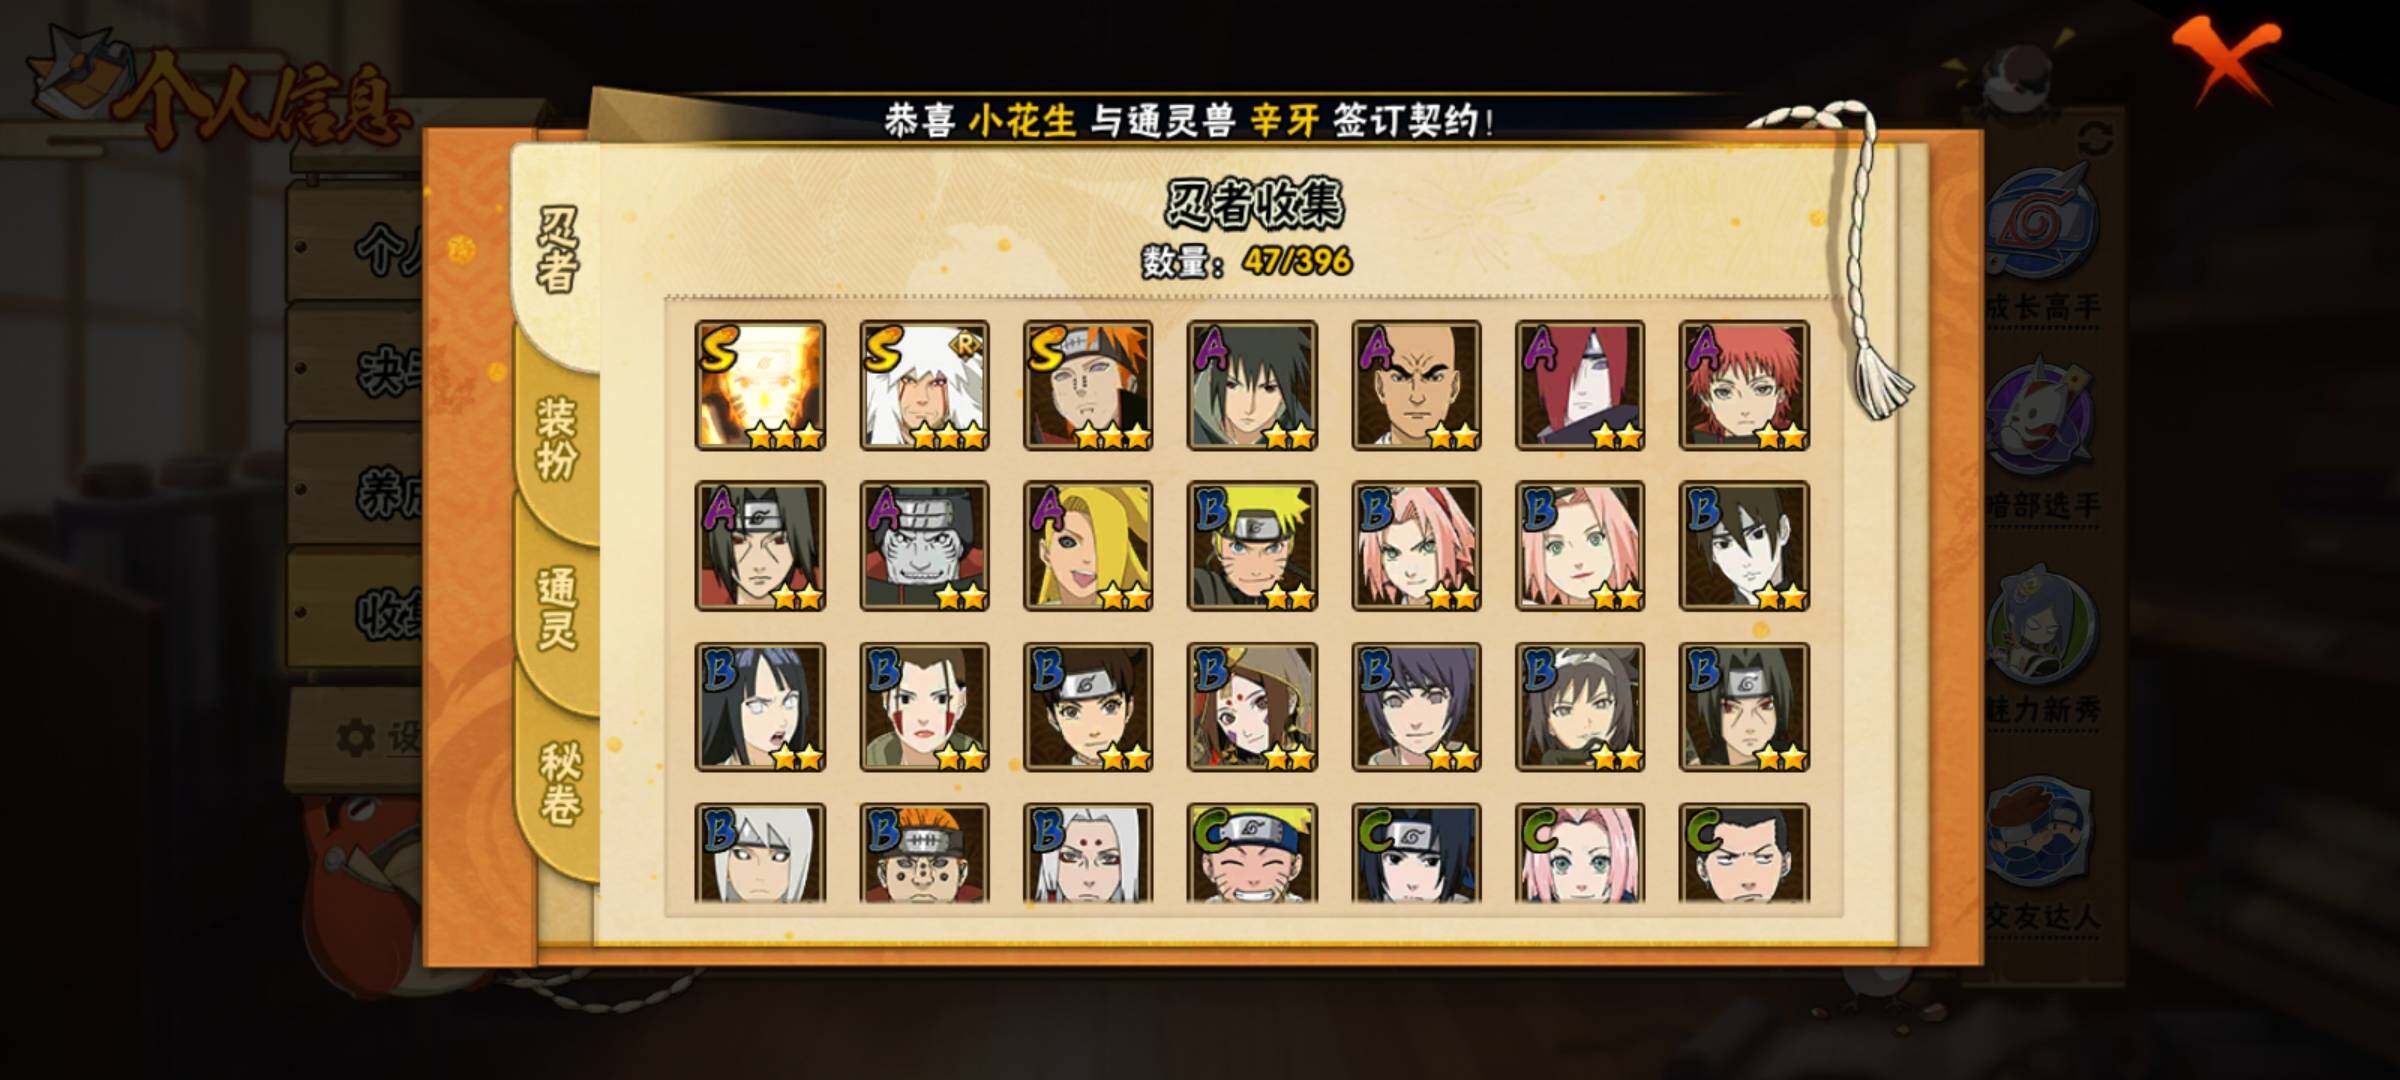Select the S-rank orange-haired Pain portrait

tap(1088, 386)
